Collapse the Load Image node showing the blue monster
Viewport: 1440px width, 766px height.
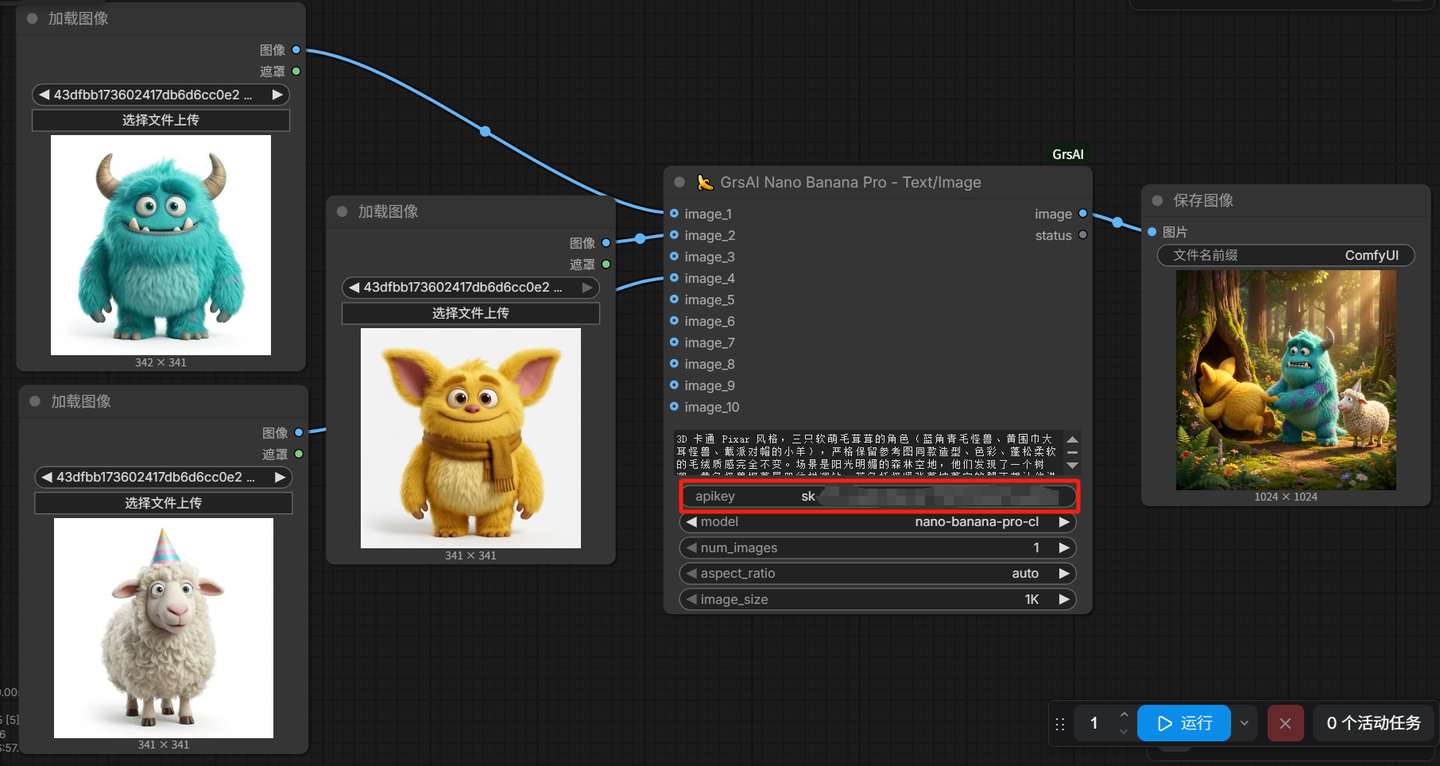(33, 19)
